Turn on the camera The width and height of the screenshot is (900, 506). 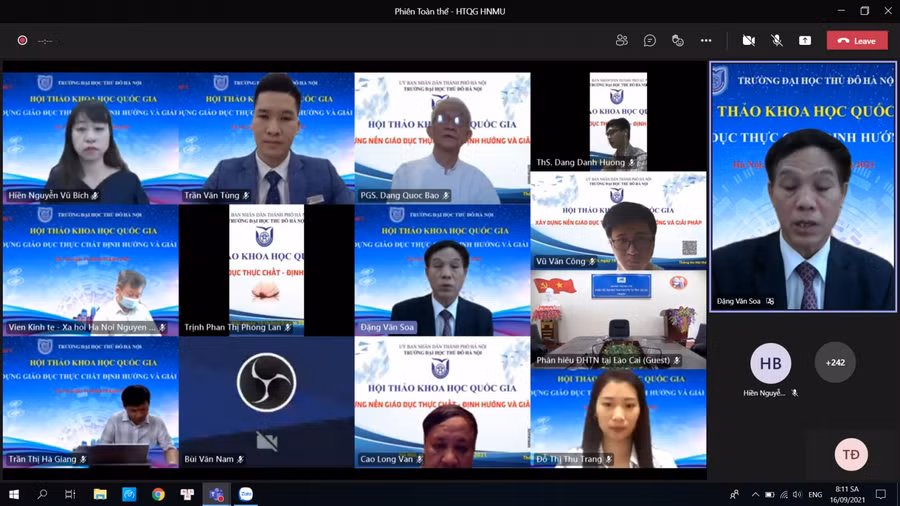pos(748,41)
